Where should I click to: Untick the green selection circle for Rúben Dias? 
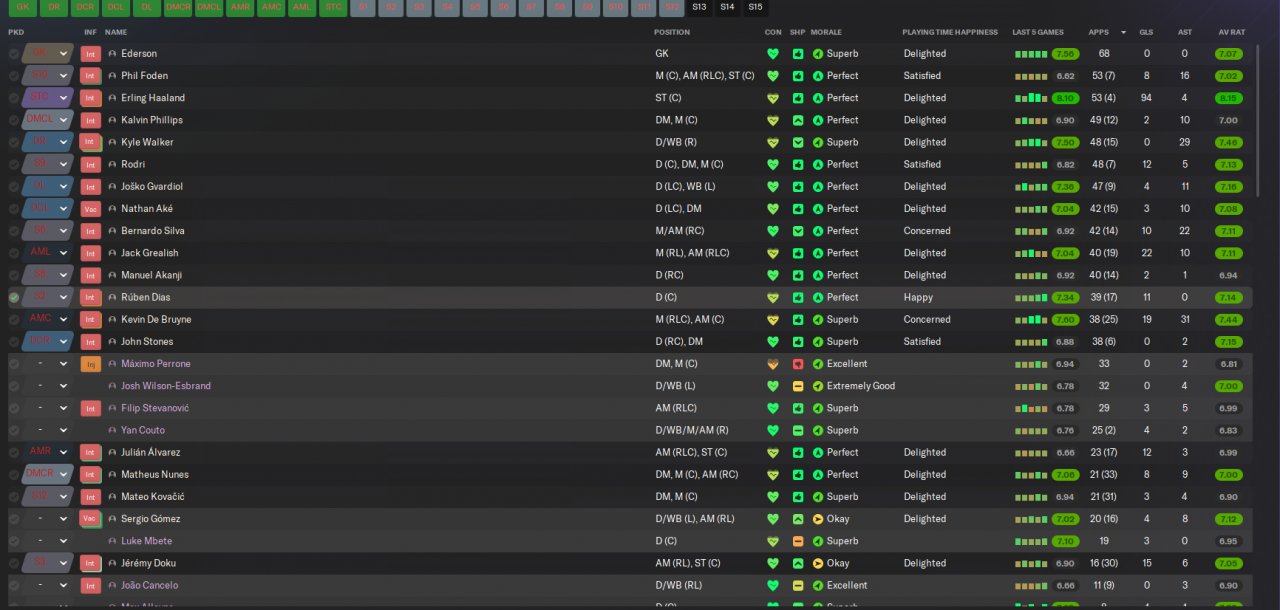click(x=14, y=298)
